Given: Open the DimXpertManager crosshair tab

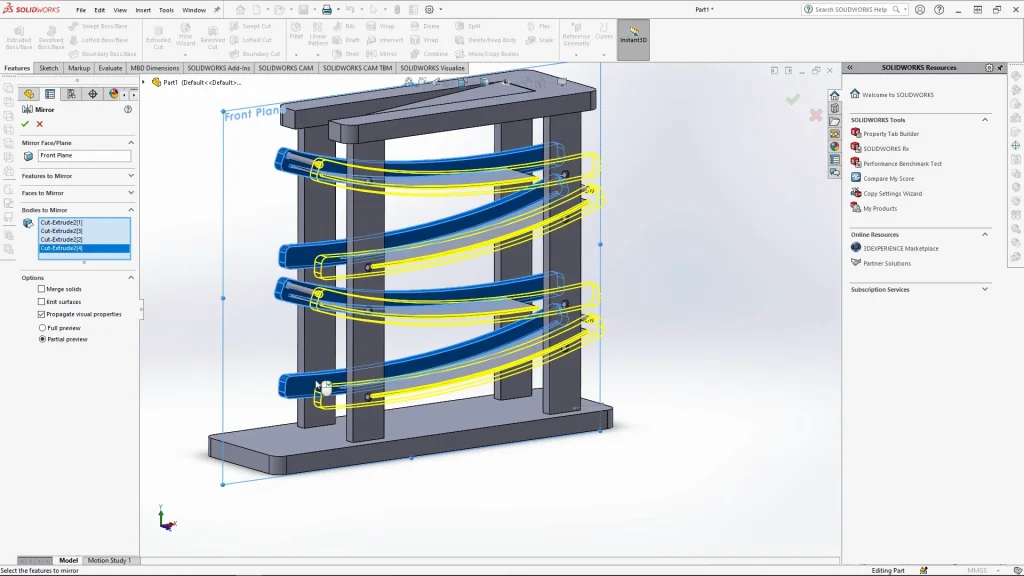Looking at the screenshot, I should tap(92, 94).
